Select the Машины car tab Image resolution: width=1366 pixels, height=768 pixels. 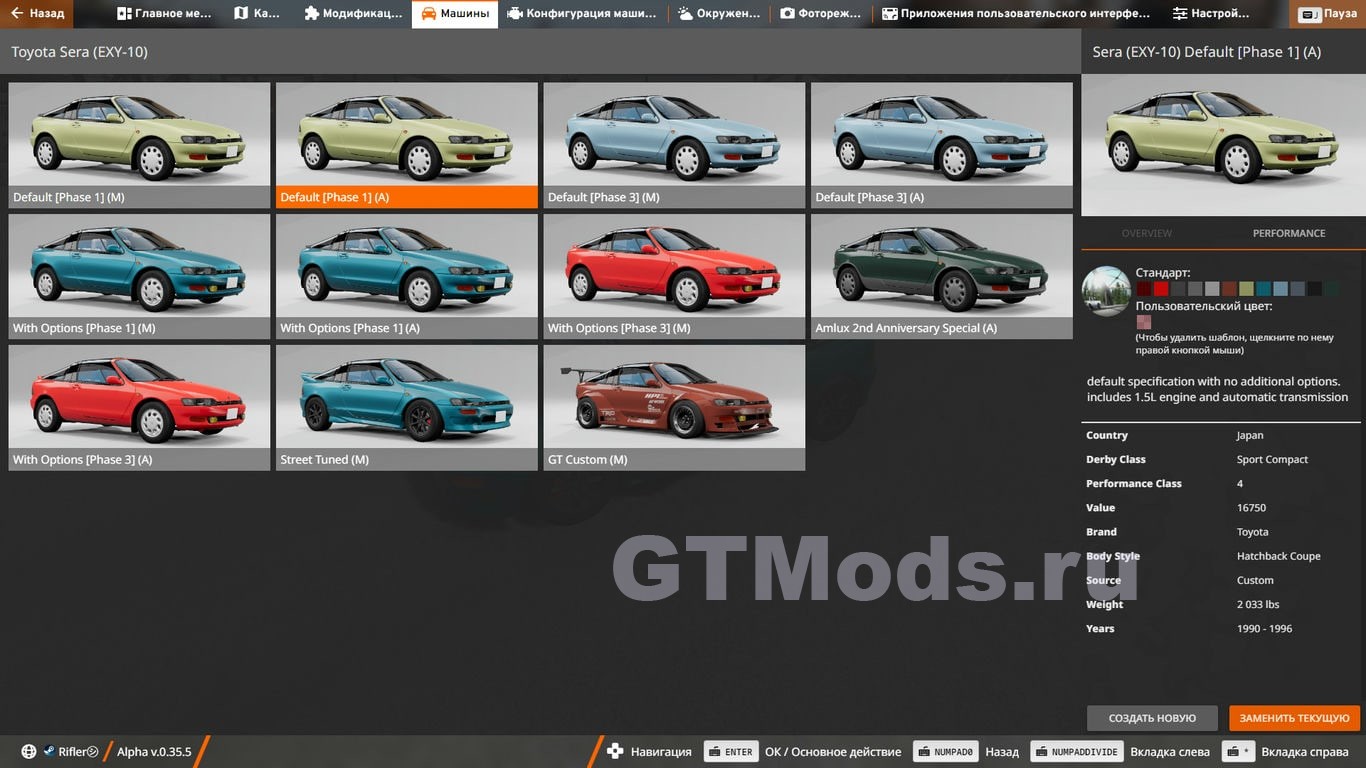(455, 14)
